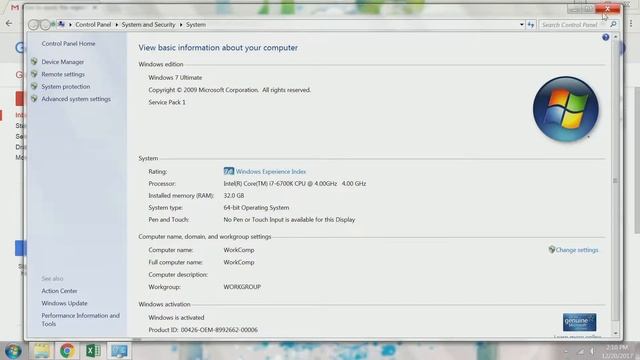Close the System window
The image size is (640, 360).
pos(607,9)
